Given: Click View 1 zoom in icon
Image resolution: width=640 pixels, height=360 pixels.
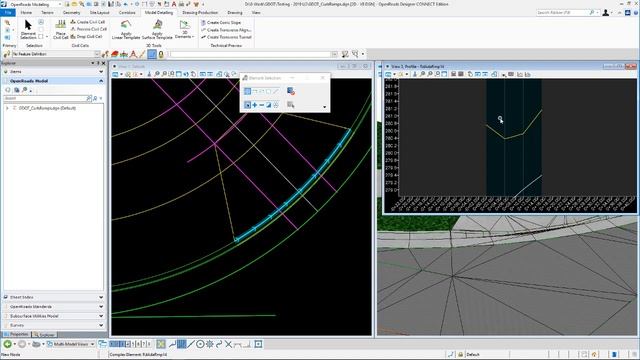Looking at the screenshot, I should (x=157, y=74).
